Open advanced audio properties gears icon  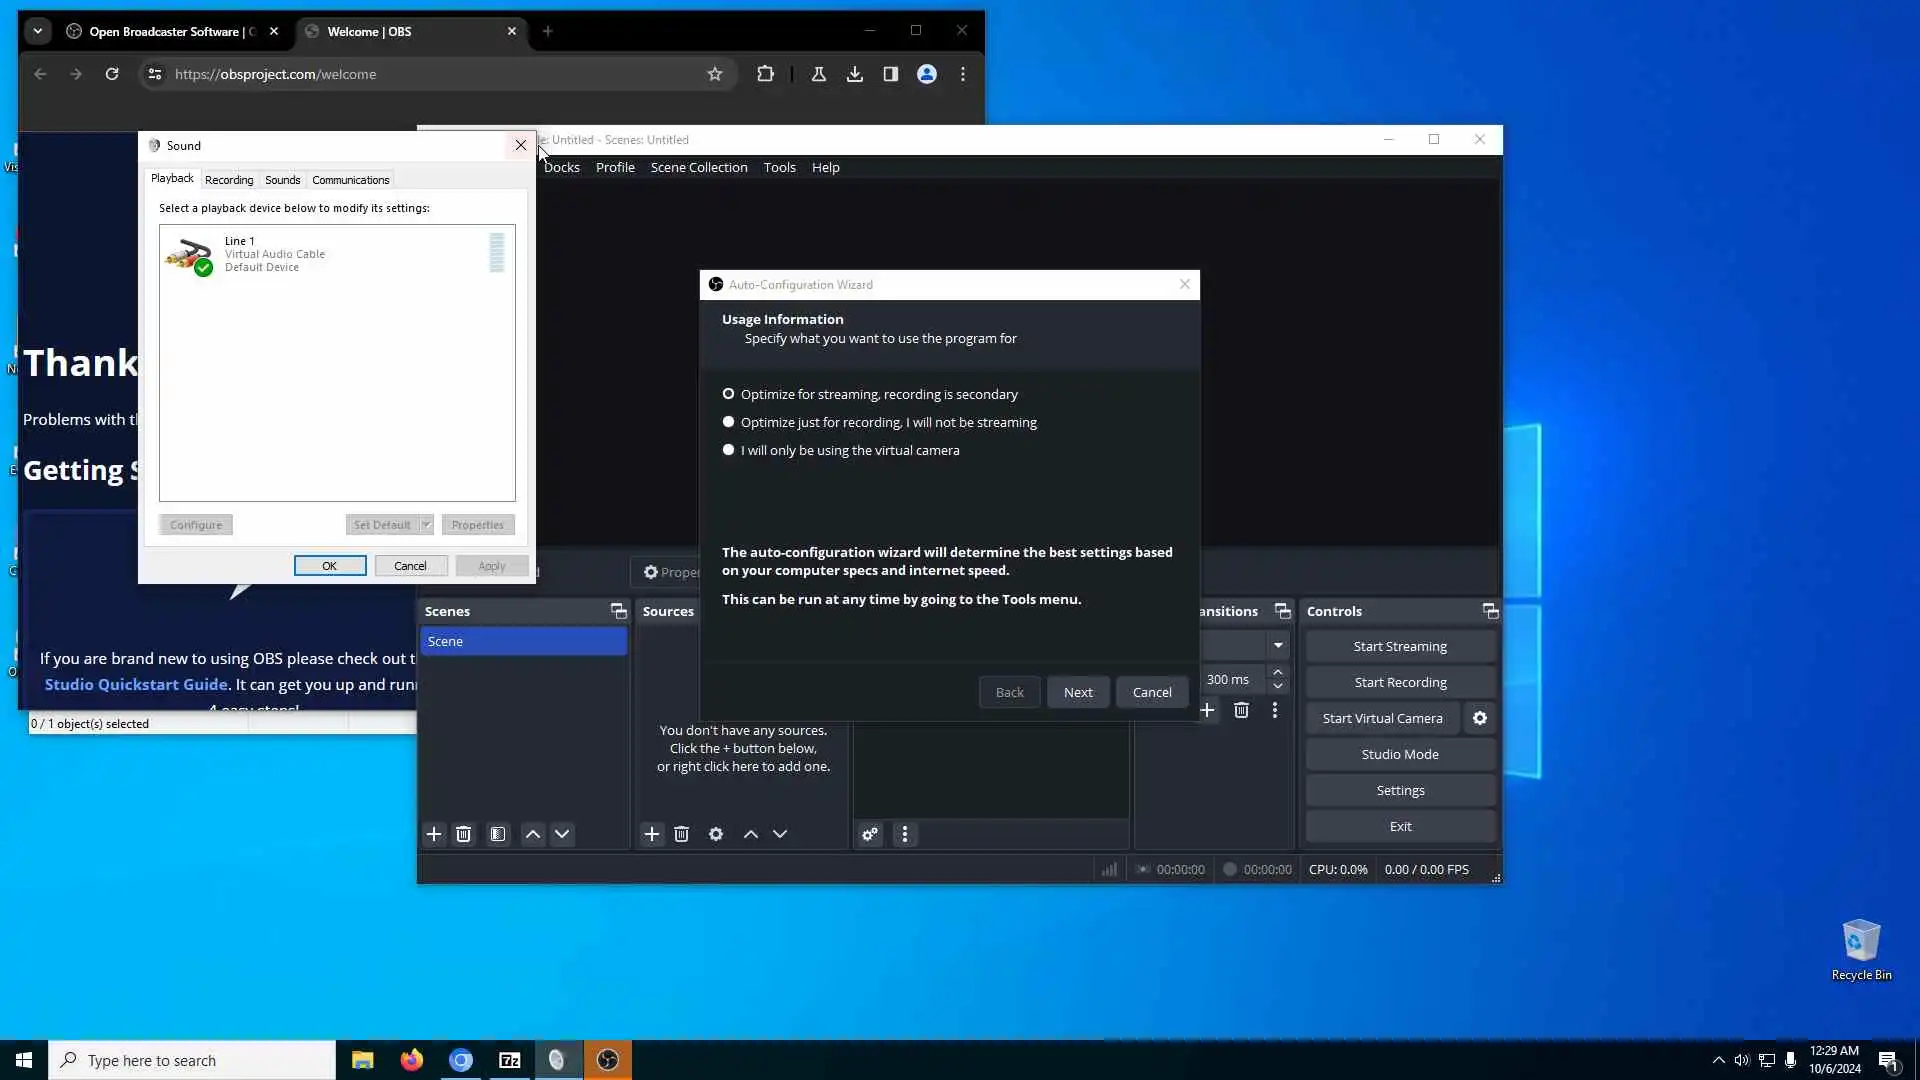click(870, 834)
